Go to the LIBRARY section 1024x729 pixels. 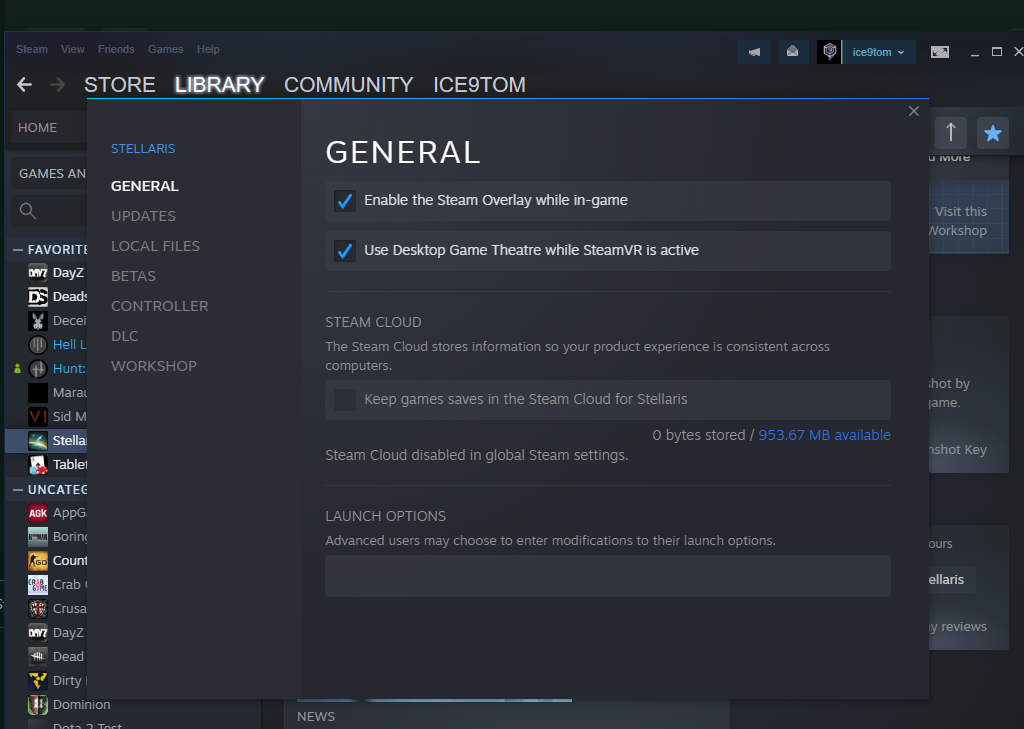pyautogui.click(x=219, y=84)
